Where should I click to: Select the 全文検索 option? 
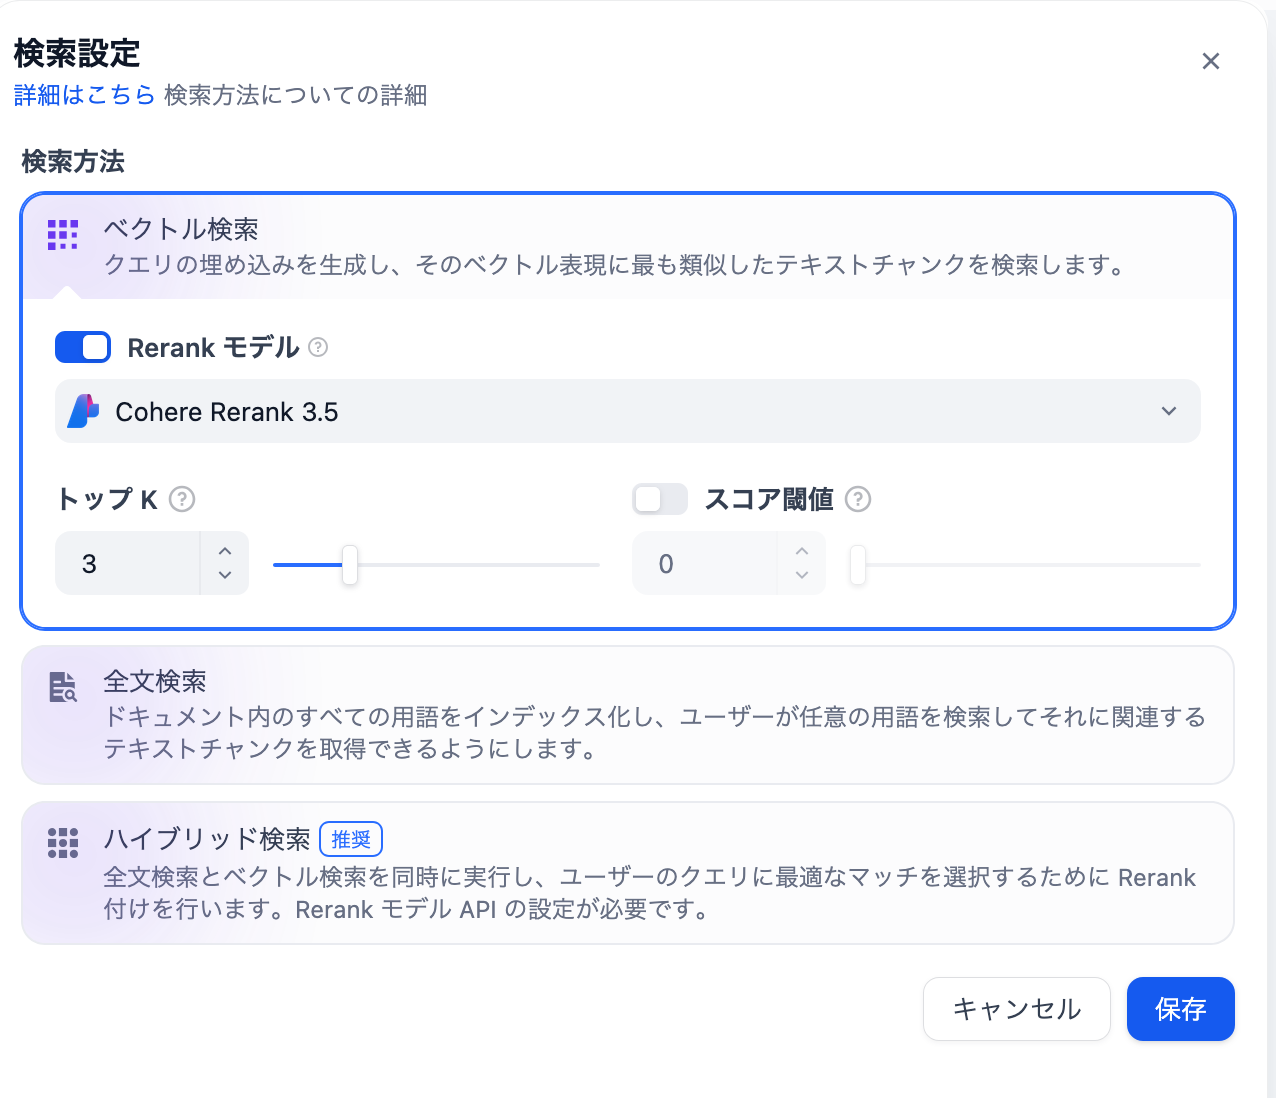(628, 715)
